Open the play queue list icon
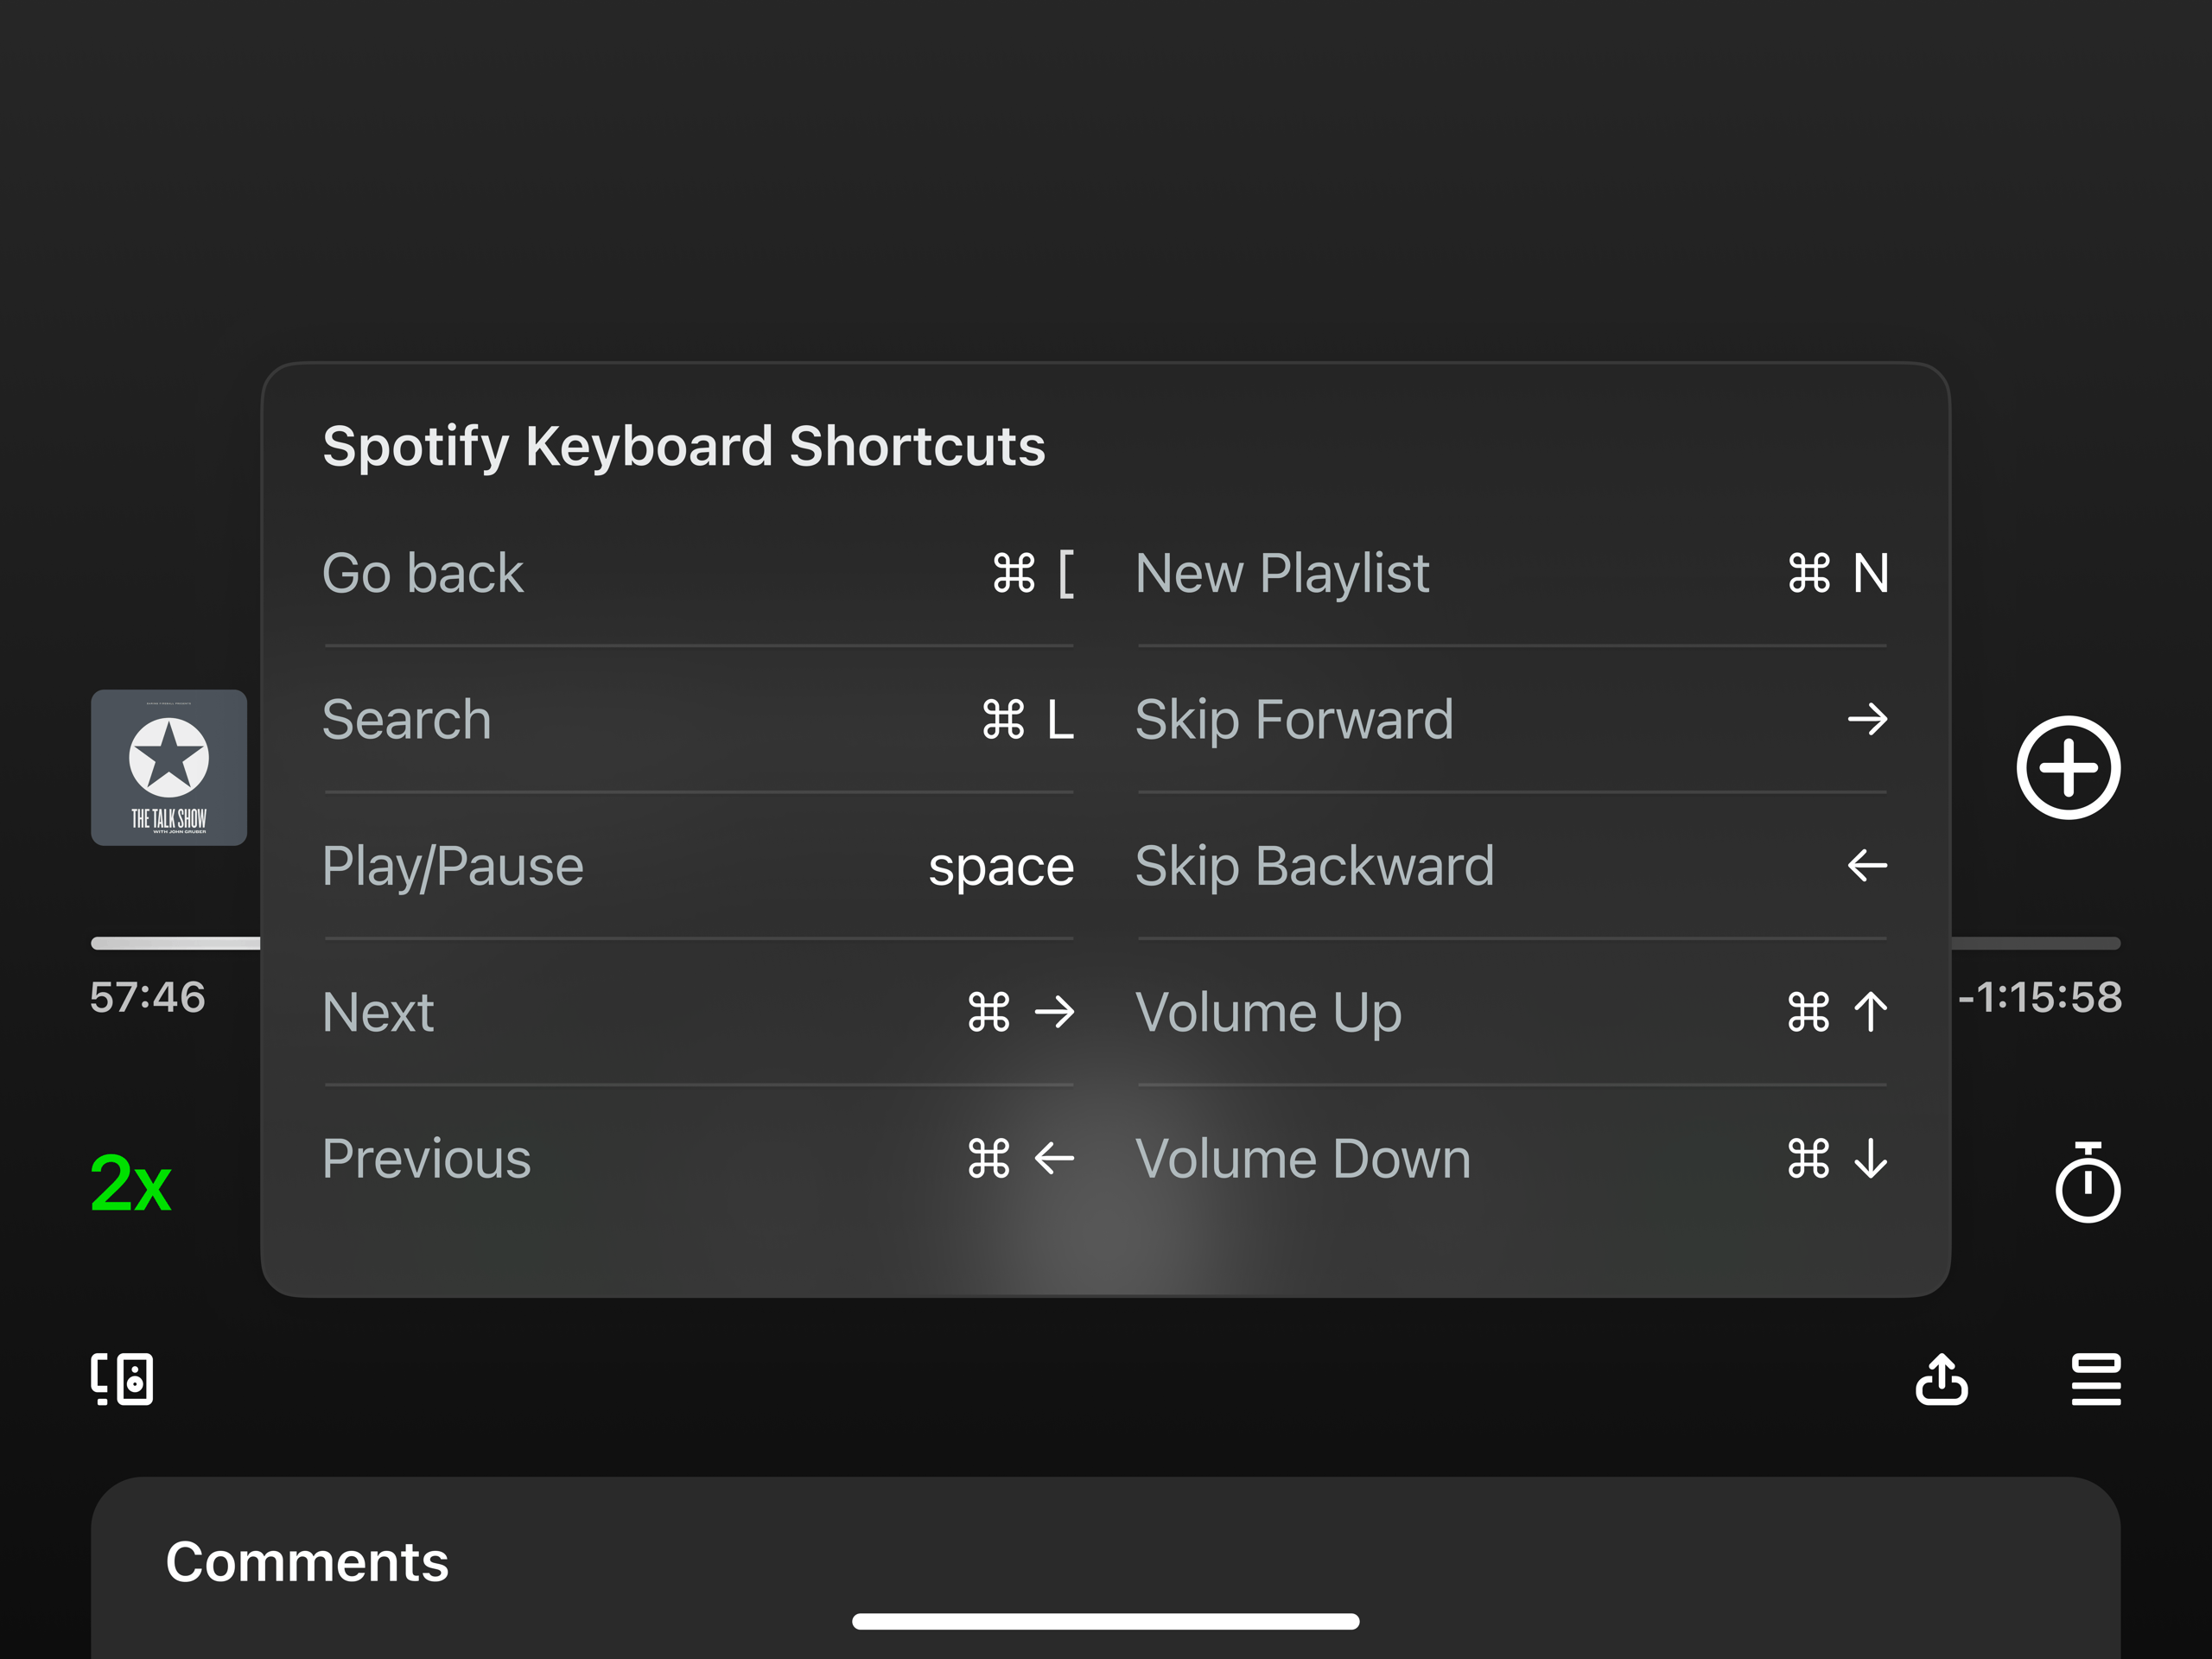The height and width of the screenshot is (1659, 2212). [x=2096, y=1379]
